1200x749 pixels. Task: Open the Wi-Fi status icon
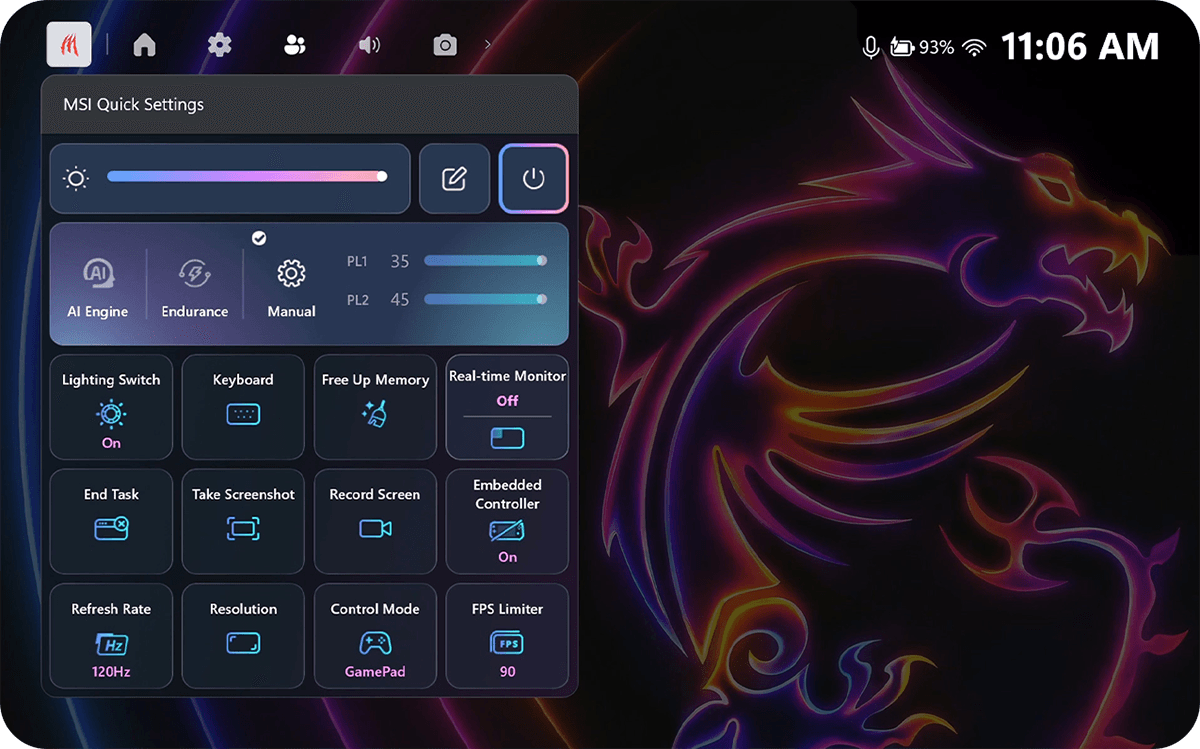click(974, 47)
